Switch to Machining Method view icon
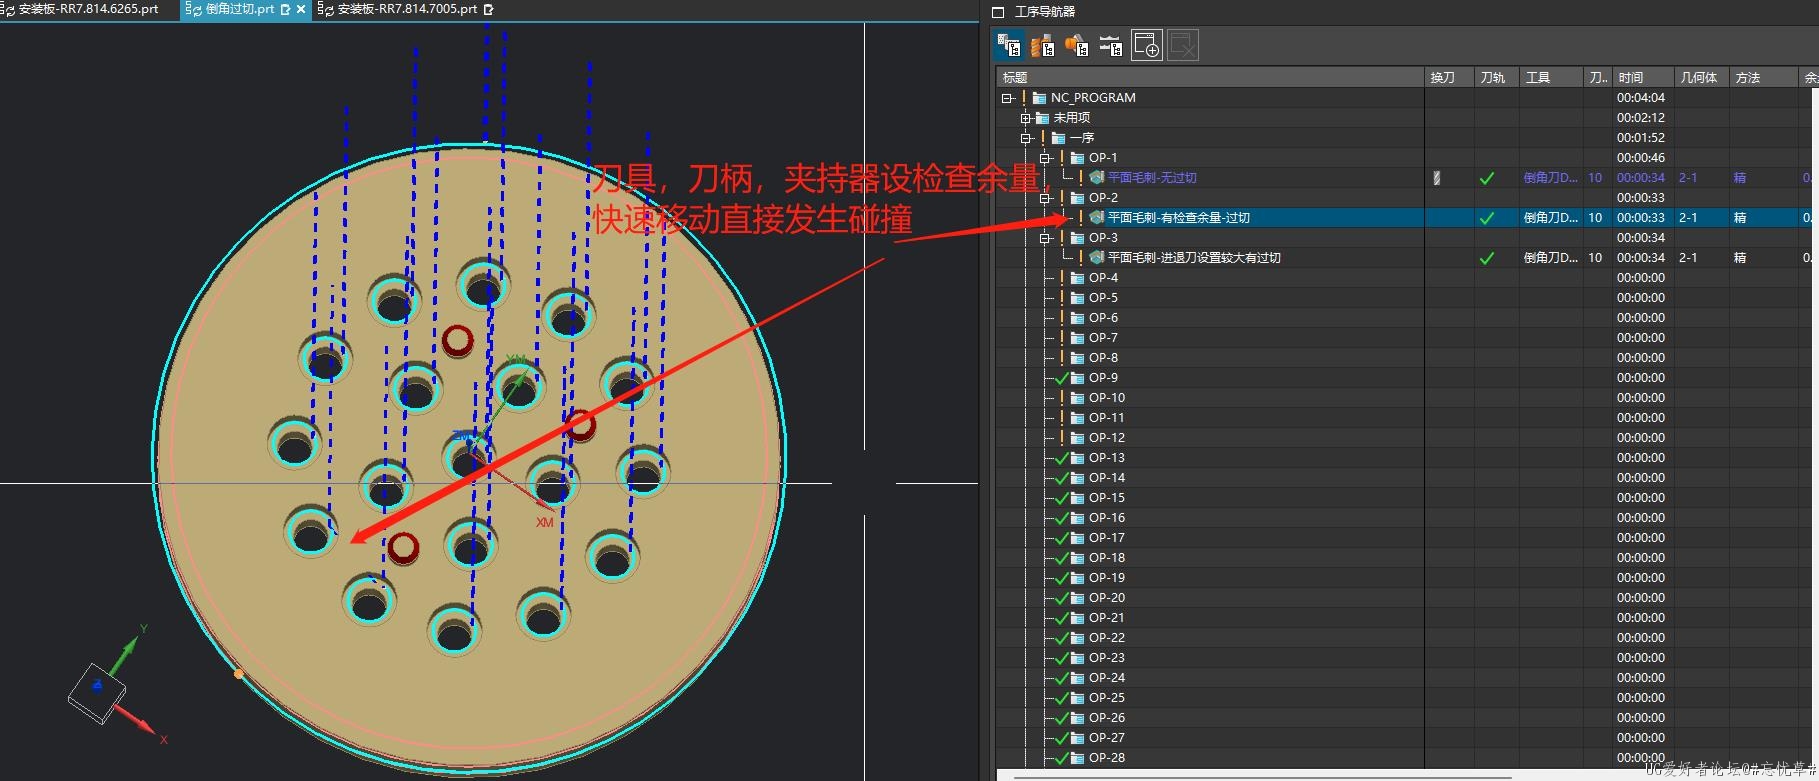1819x781 pixels. [x=1111, y=45]
